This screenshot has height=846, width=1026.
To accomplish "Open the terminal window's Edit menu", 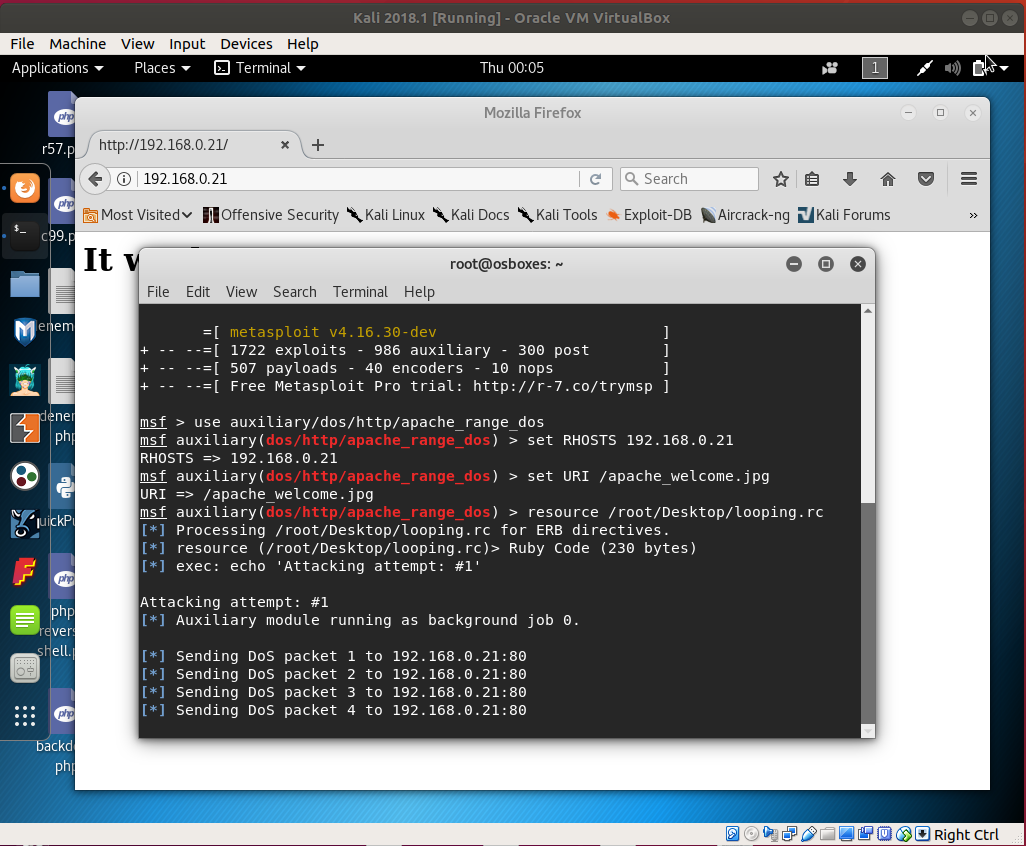I will point(198,292).
